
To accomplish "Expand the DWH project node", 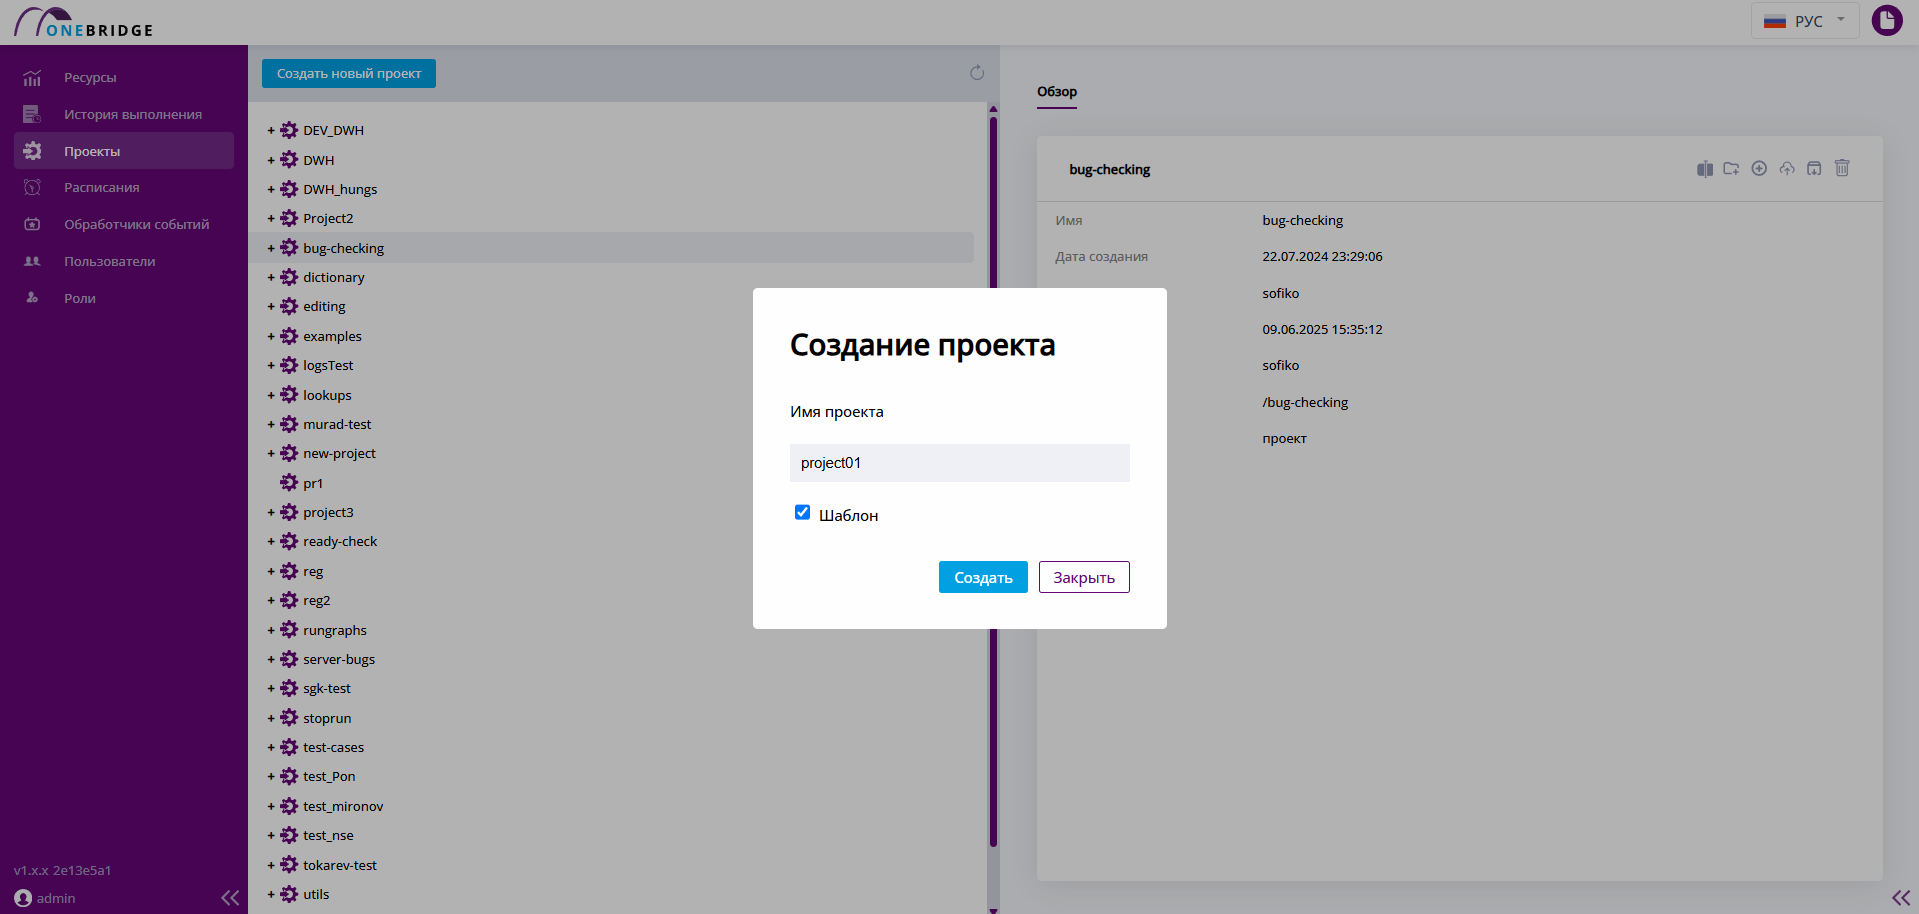I will pyautogui.click(x=271, y=160).
